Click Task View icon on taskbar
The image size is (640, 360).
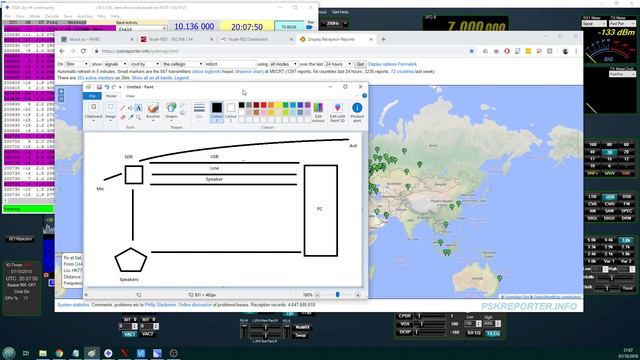click(x=26, y=353)
